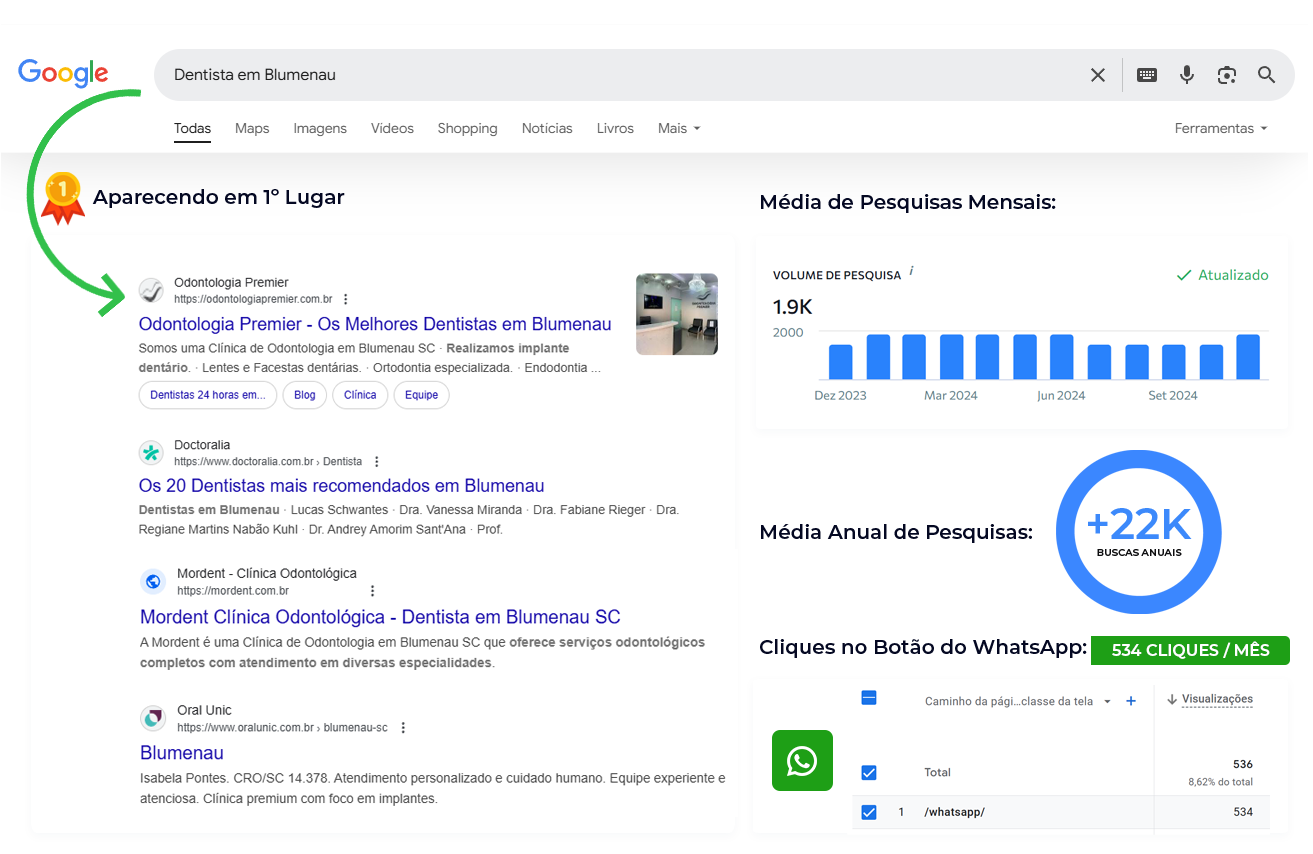This screenshot has width=1313, height=854.
Task: Click the Odontologia Premier favicon
Action: pyautogui.click(x=151, y=290)
